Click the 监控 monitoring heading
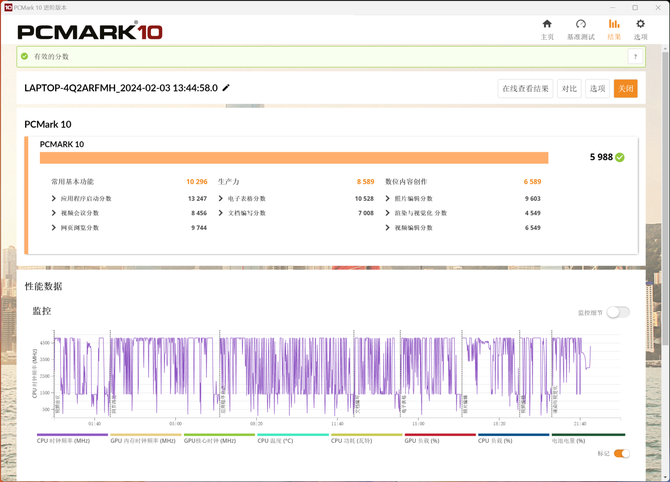 click(42, 311)
